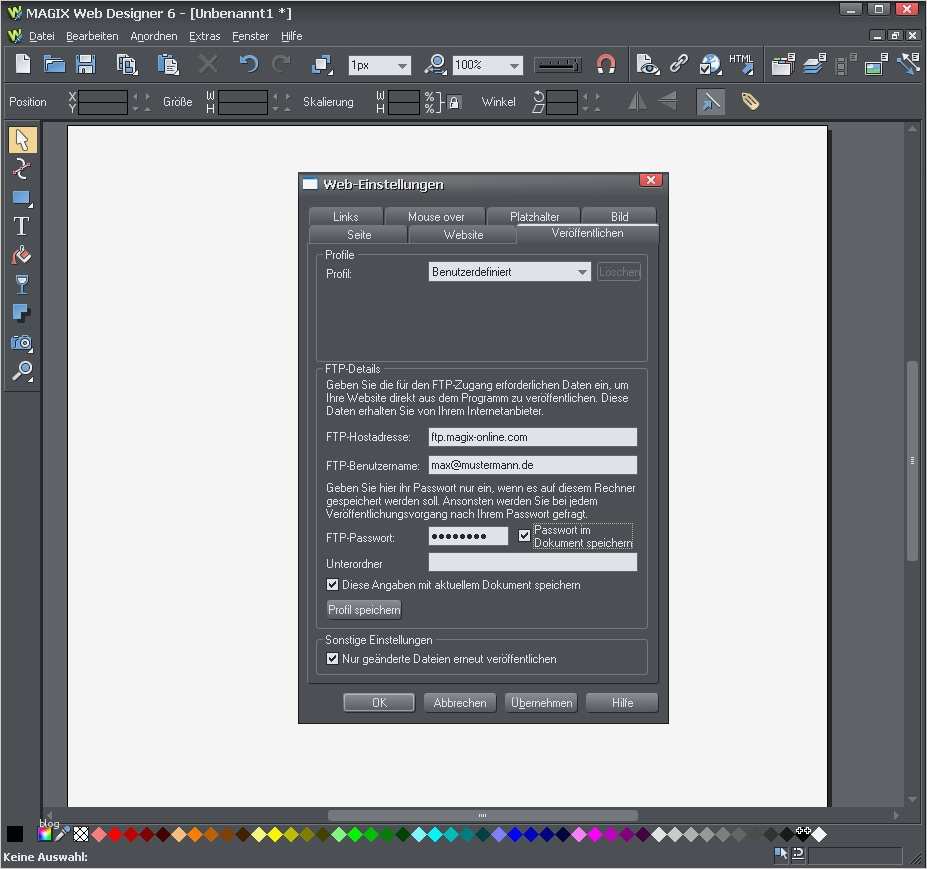Screen dimensions: 927x869
Task: Uncheck Nur geänderte Dateien erneut veröffentlichen
Action: (x=332, y=658)
